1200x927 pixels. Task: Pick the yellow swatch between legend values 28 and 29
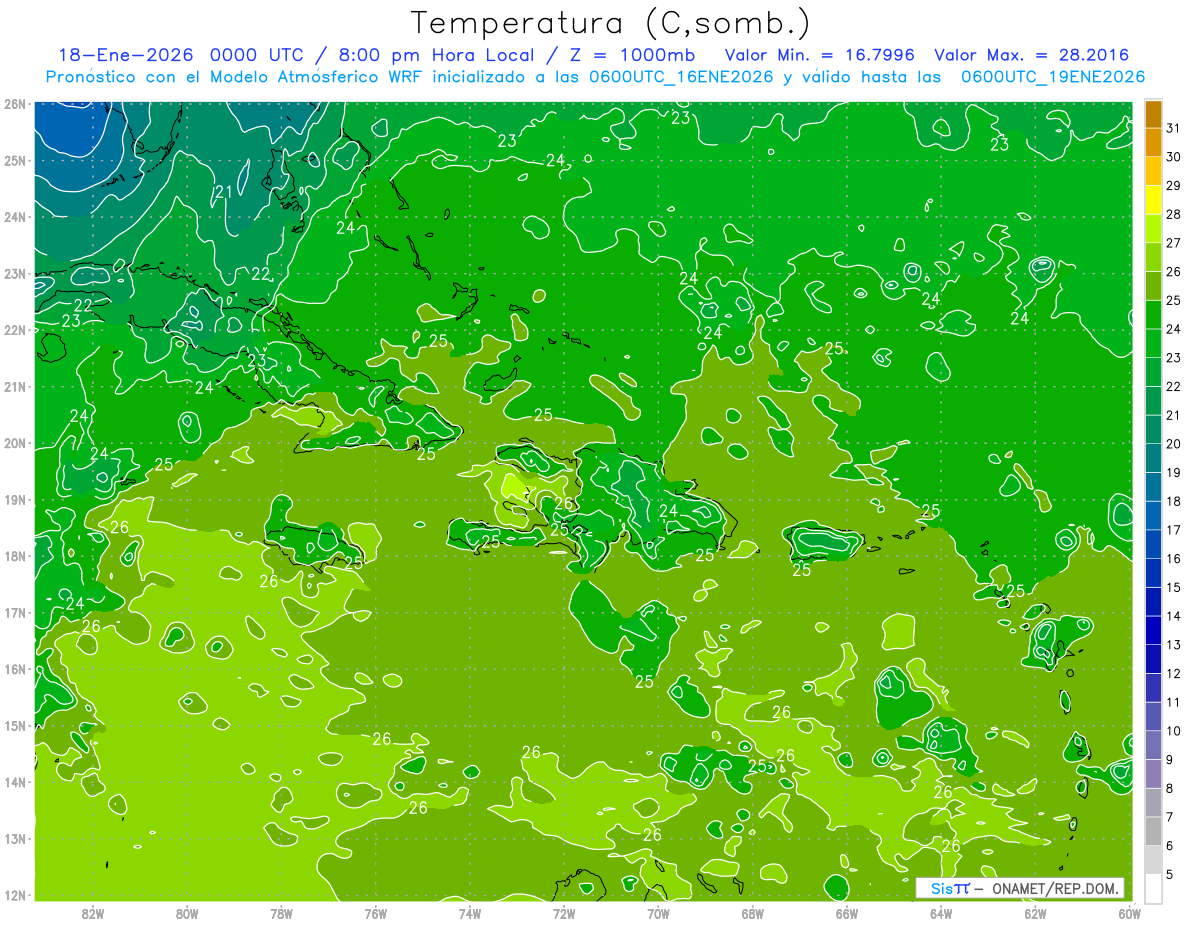click(1153, 200)
